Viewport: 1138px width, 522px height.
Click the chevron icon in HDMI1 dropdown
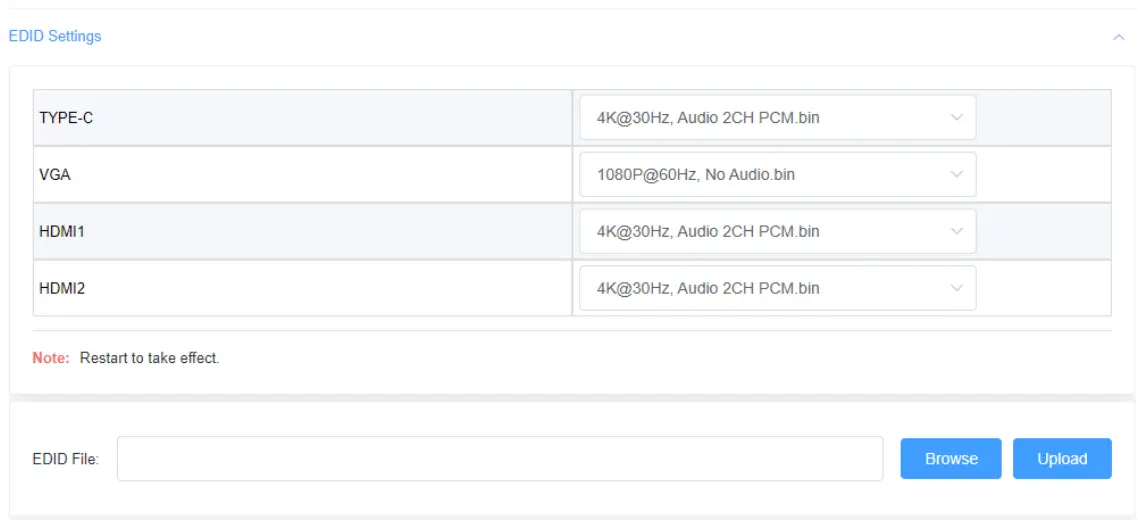(956, 232)
